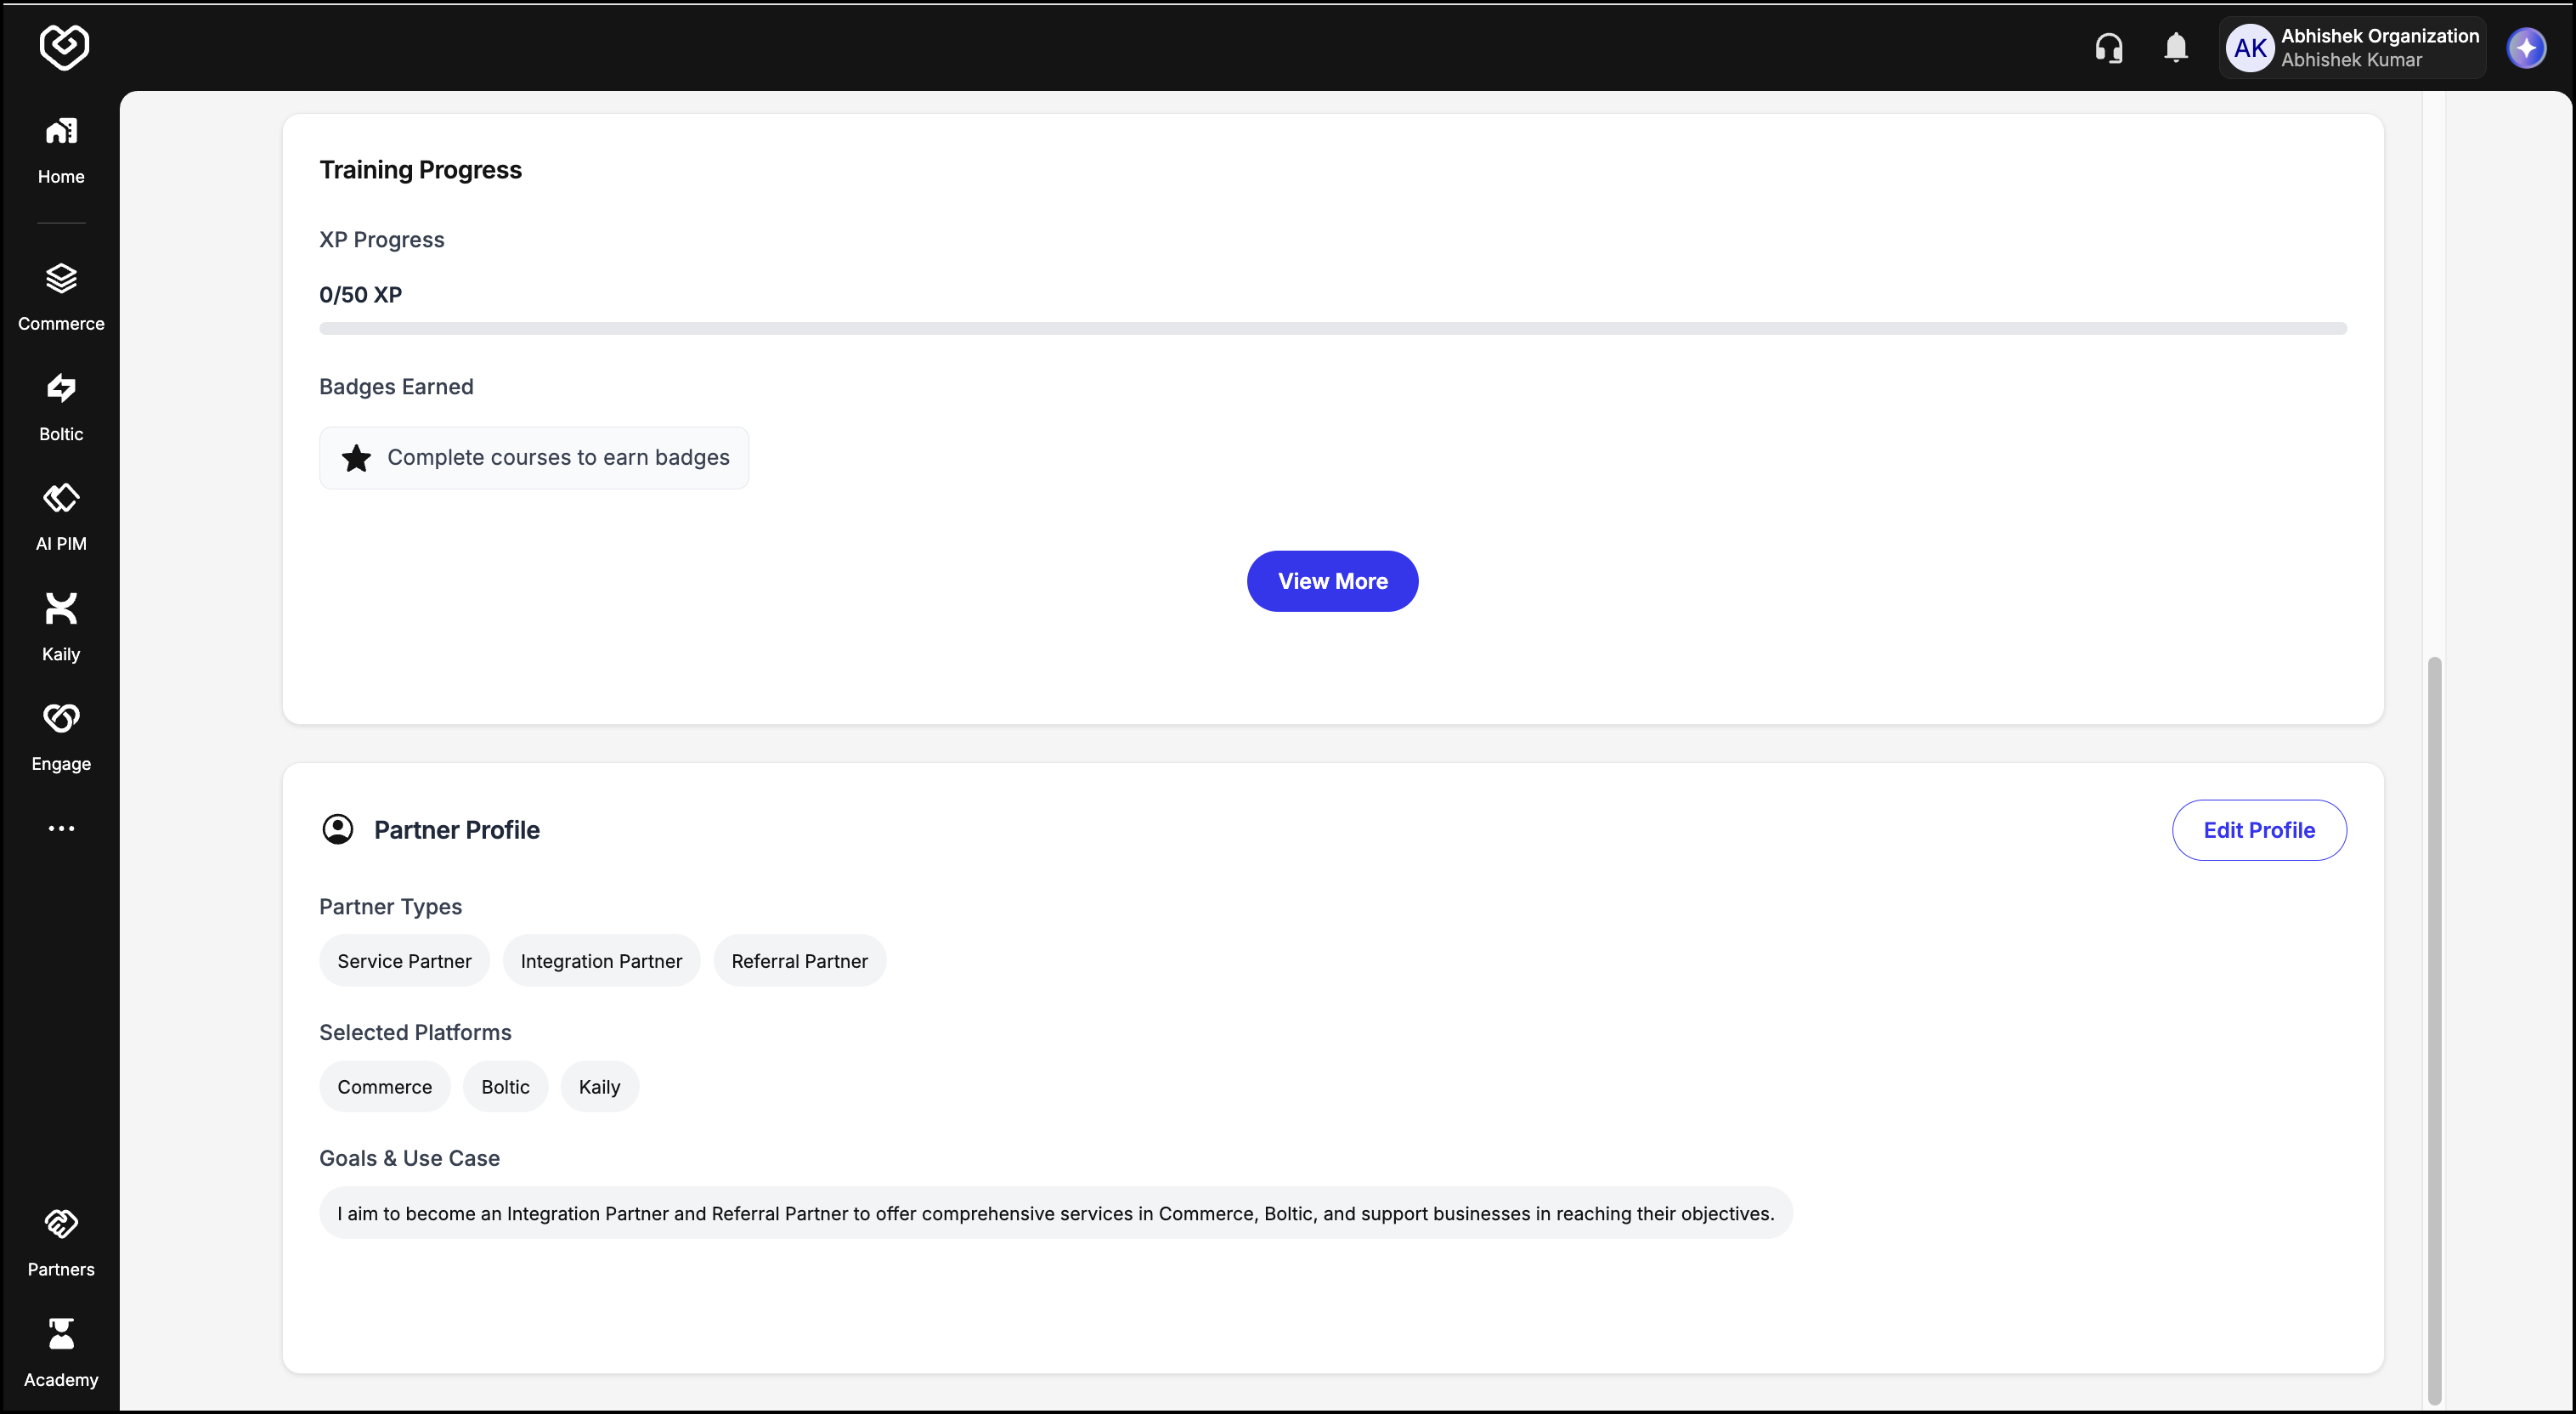Click the XP progress bar
2576x1414 pixels.
(x=1332, y=328)
